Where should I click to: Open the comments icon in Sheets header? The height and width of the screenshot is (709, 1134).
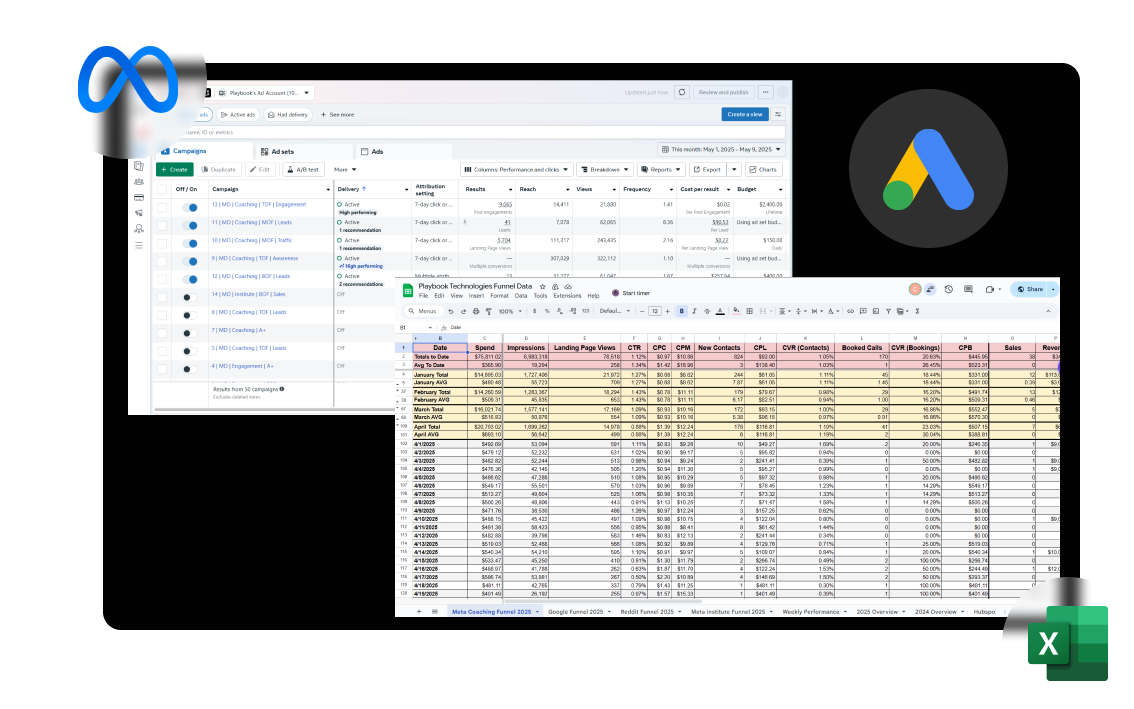[x=968, y=289]
